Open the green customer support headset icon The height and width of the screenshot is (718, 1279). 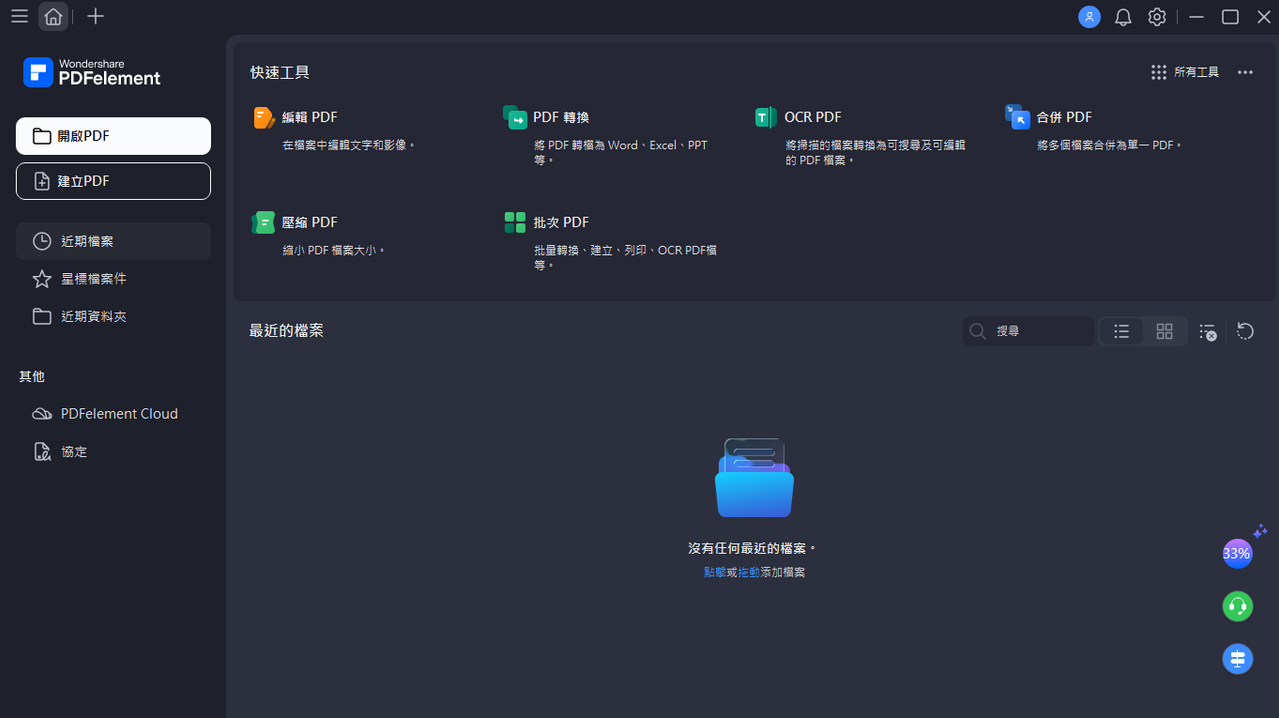click(x=1238, y=606)
